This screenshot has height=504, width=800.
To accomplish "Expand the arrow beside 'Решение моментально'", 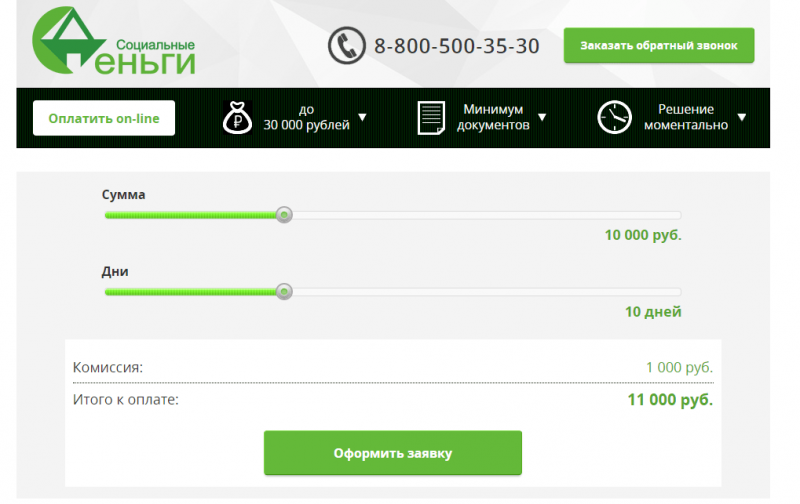I will coord(742,117).
